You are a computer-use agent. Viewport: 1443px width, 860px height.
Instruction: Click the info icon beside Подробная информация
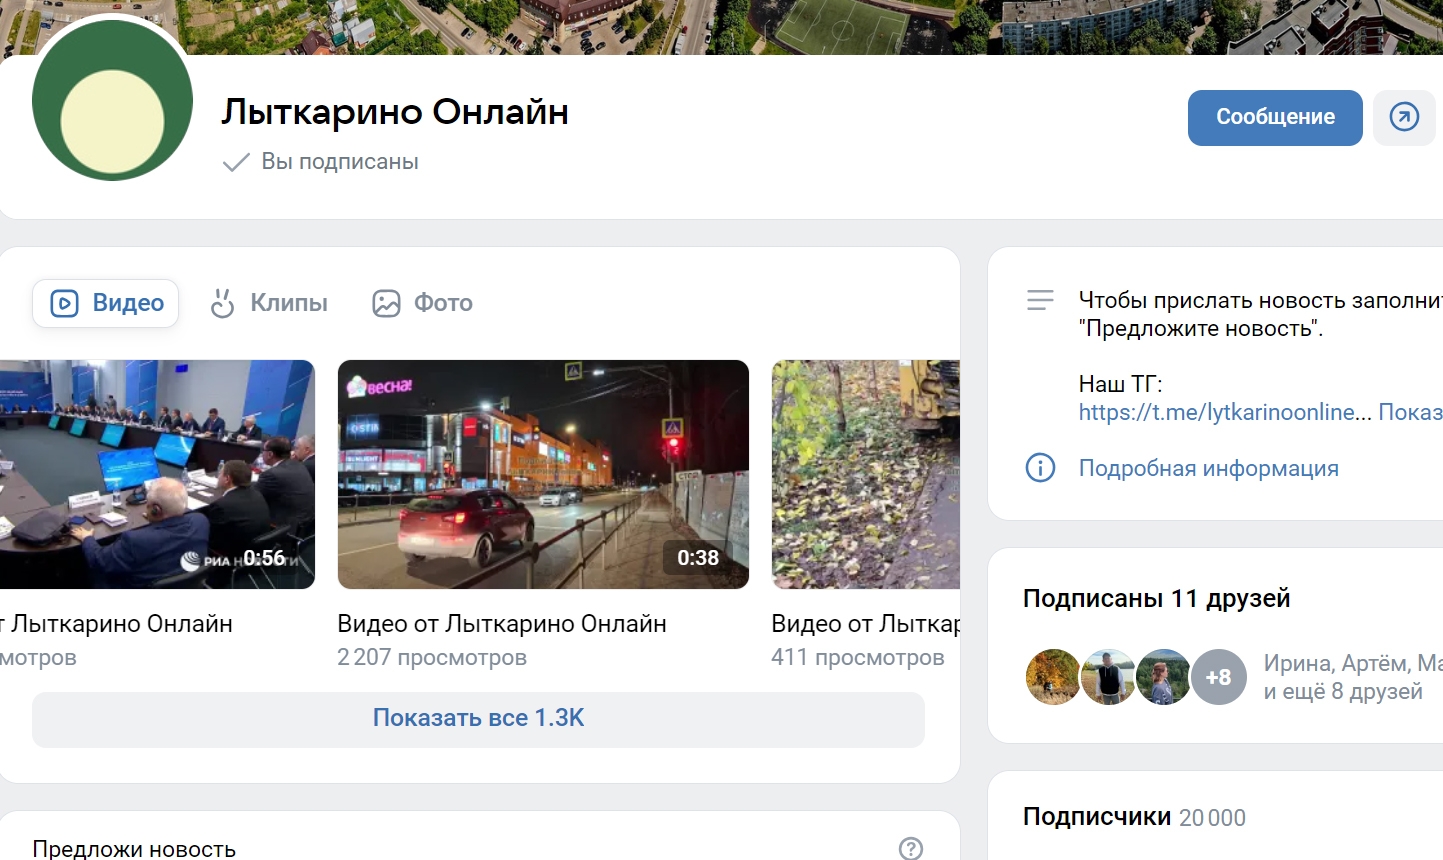1040,468
